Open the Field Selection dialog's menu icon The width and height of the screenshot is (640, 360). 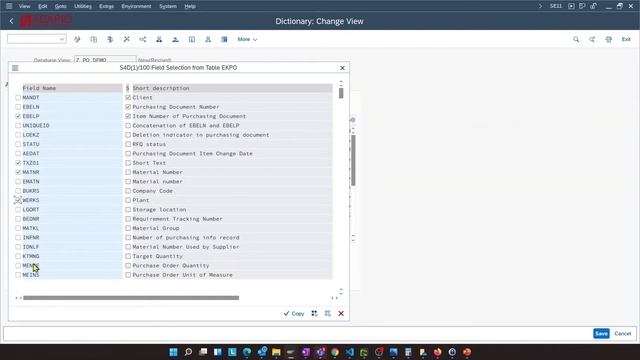pyautogui.click(x=15, y=68)
